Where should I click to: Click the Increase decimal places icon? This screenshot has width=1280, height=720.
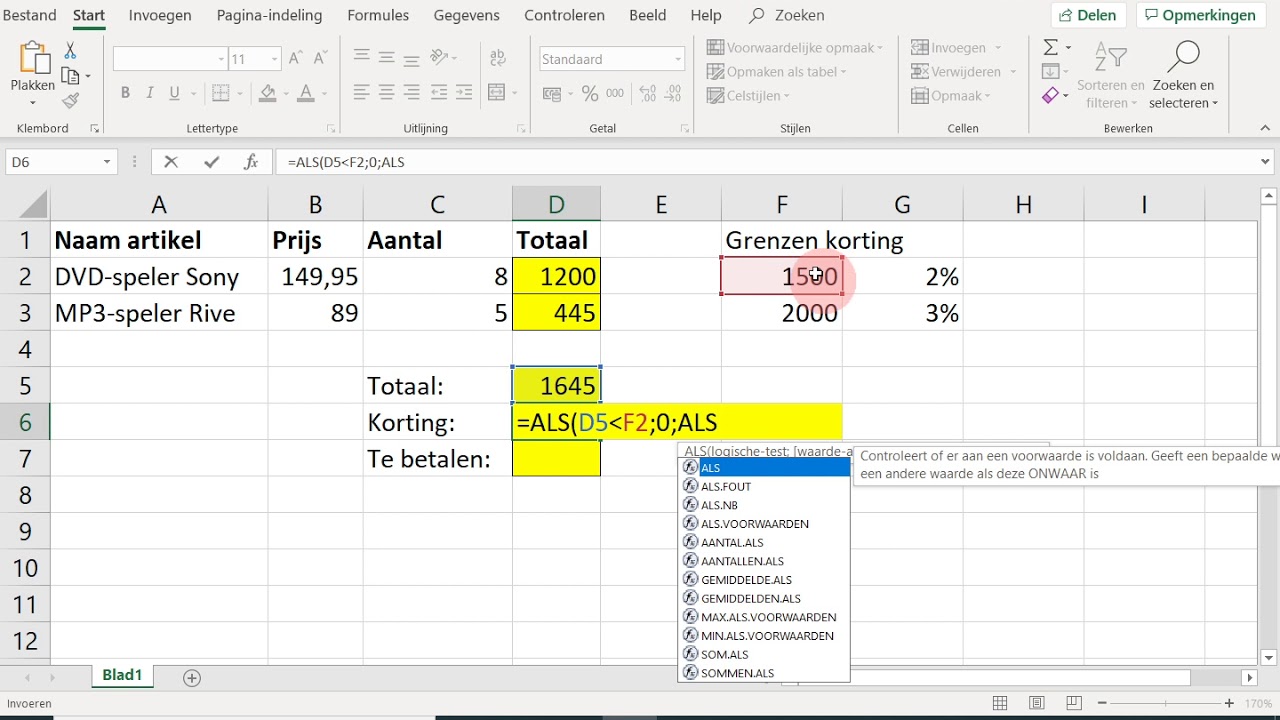[648, 93]
